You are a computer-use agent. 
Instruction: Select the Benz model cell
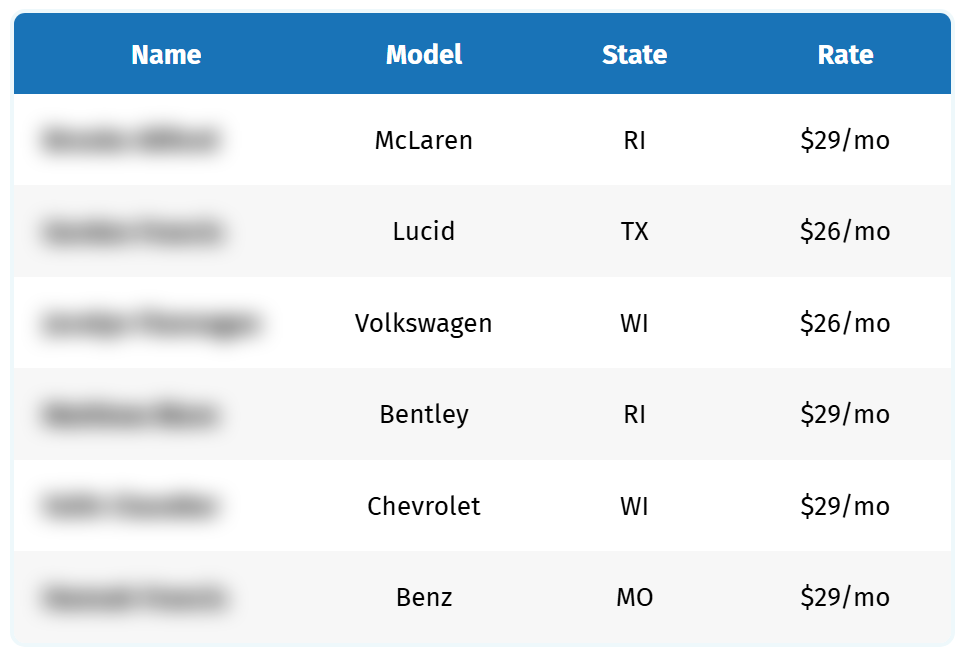pyautogui.click(x=424, y=598)
